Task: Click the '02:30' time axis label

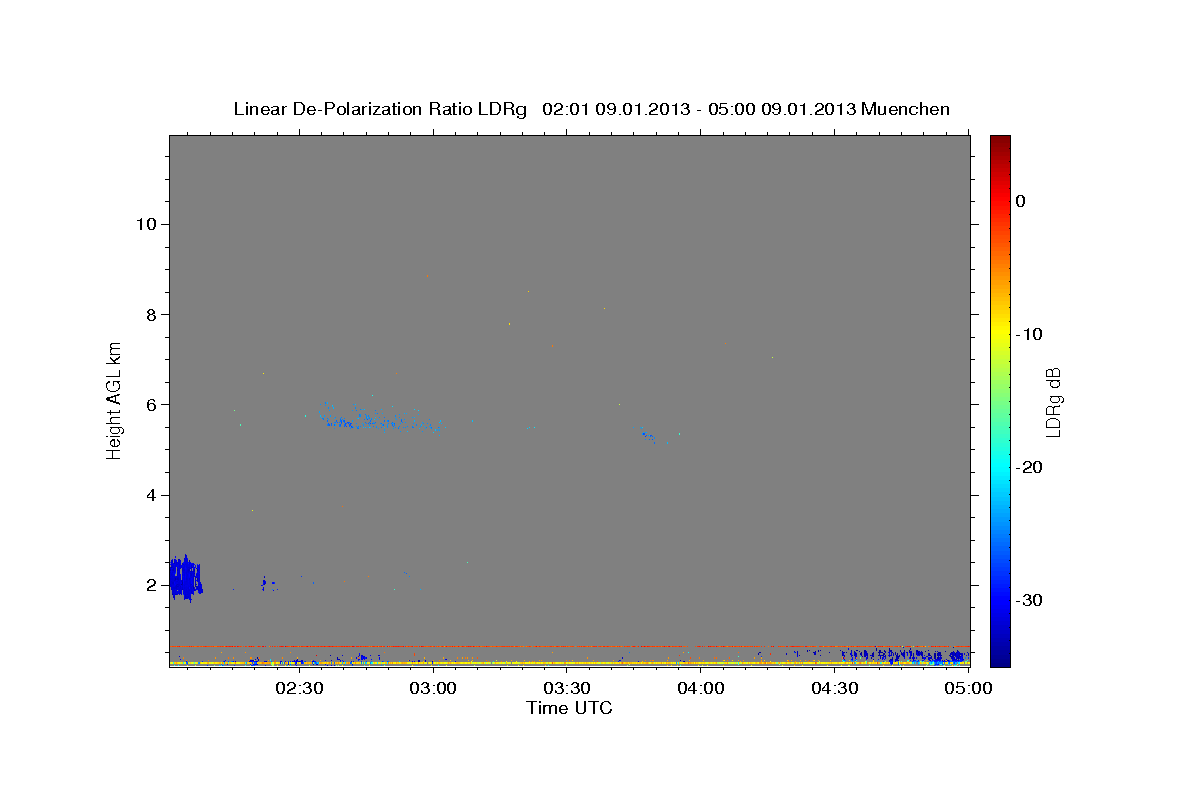Action: (299, 688)
